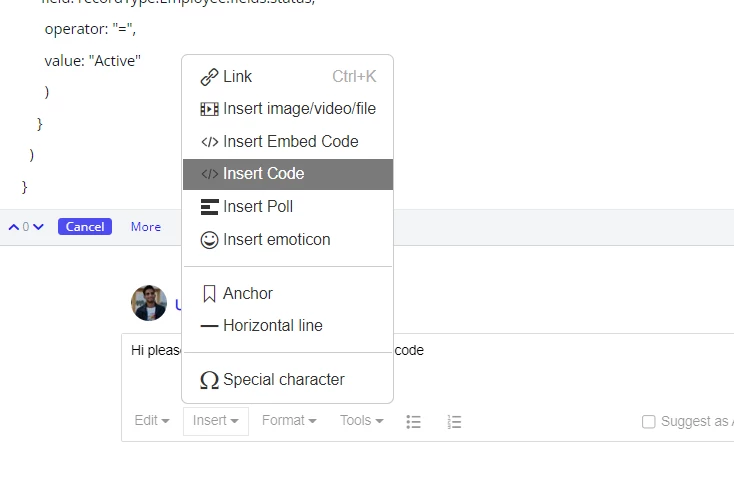734x490 pixels.
Task: Select Insert emoticon option
Action: (x=288, y=240)
